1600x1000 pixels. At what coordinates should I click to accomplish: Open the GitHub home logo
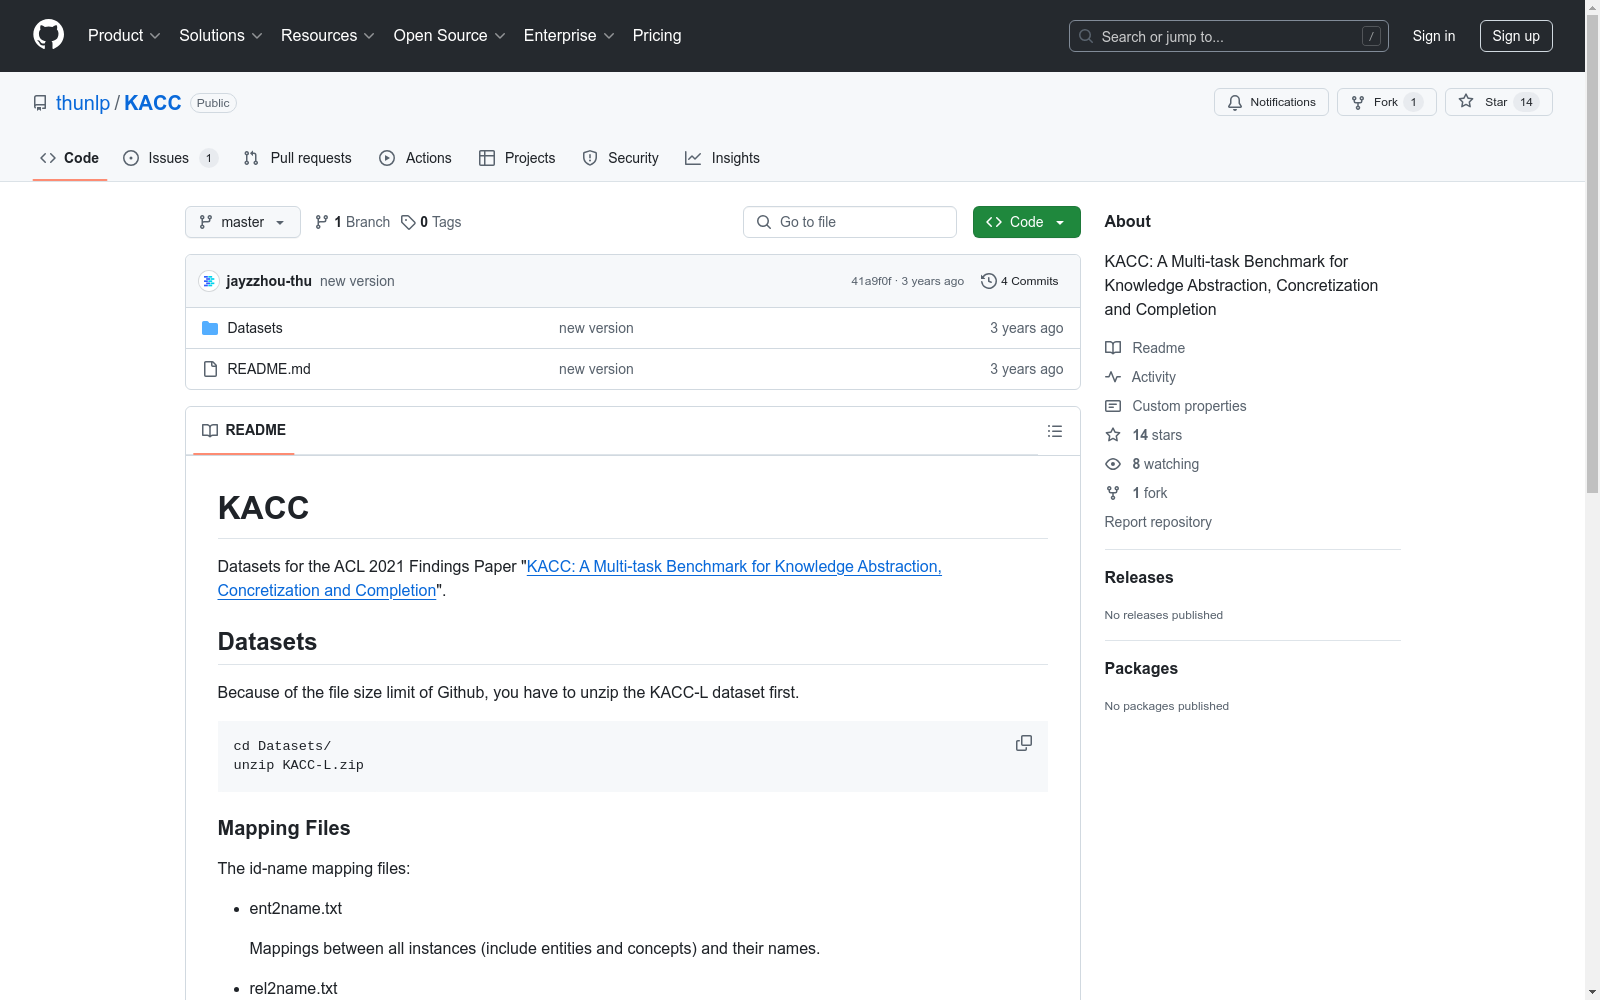pyautogui.click(x=48, y=35)
